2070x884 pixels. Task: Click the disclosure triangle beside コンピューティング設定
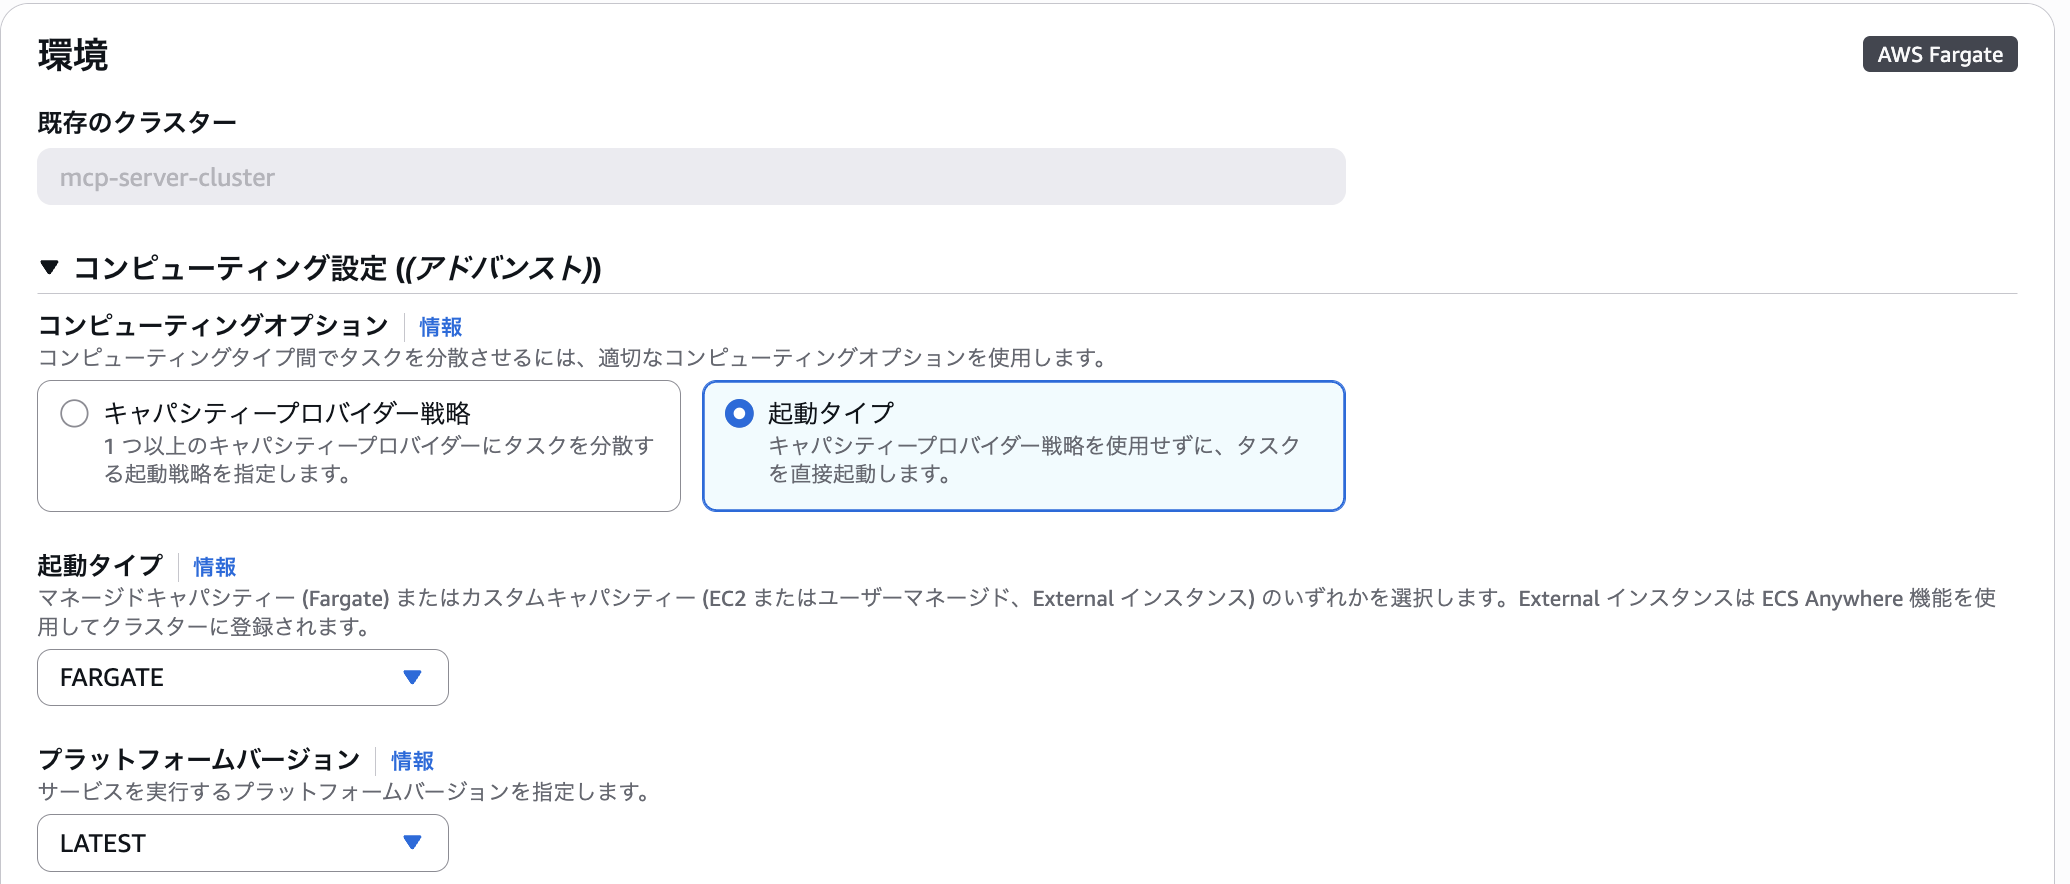click(47, 267)
